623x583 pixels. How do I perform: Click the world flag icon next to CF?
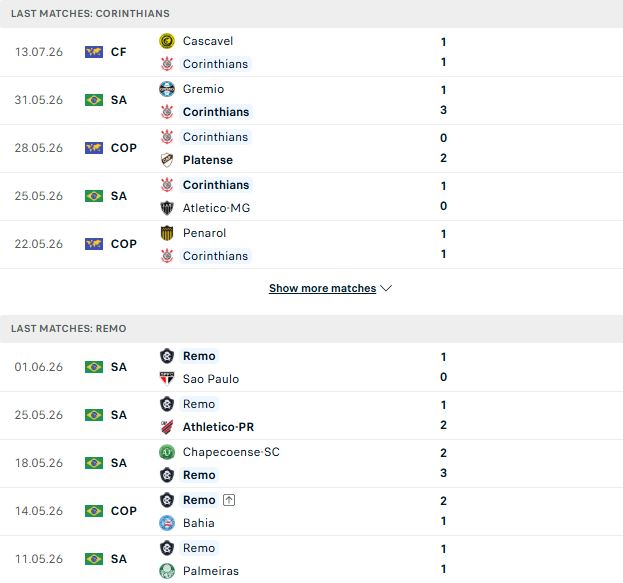point(94,52)
